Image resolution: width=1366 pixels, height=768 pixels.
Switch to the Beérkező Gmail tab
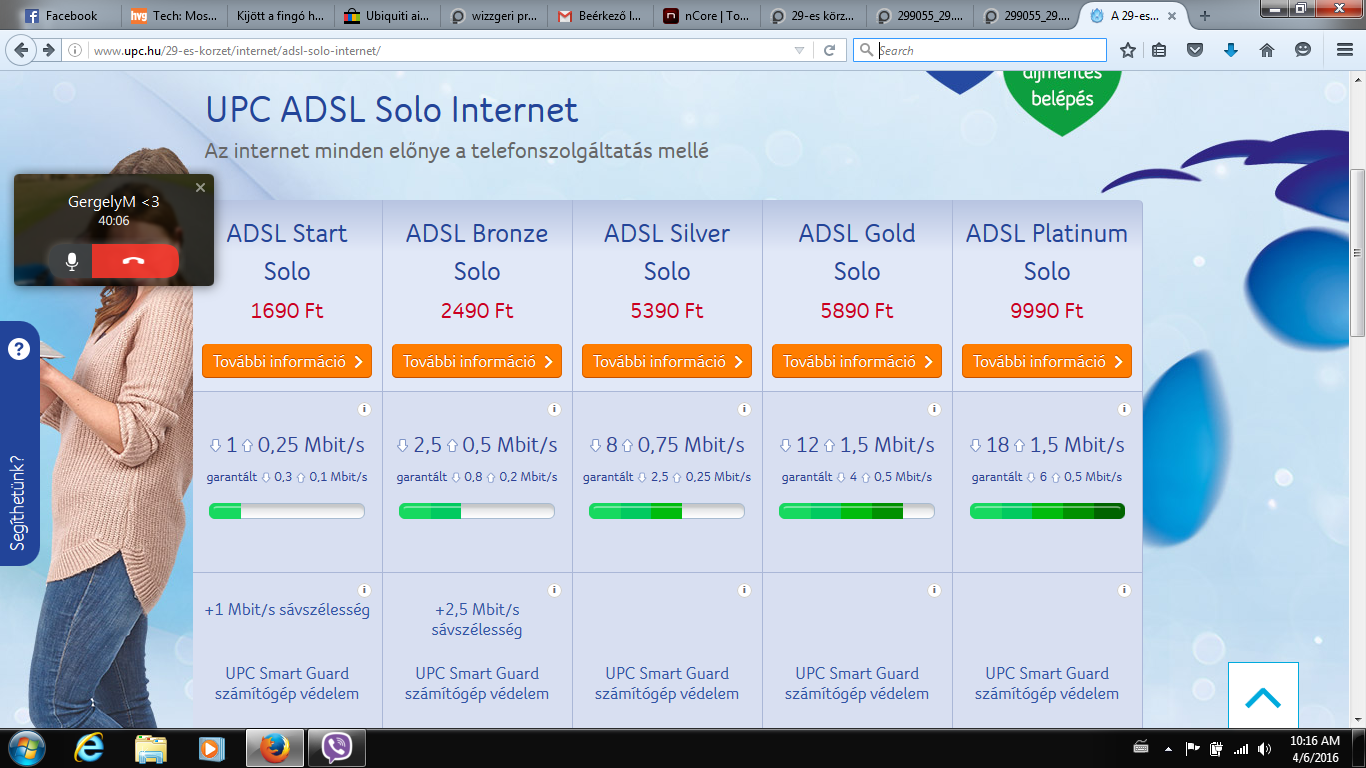600,16
